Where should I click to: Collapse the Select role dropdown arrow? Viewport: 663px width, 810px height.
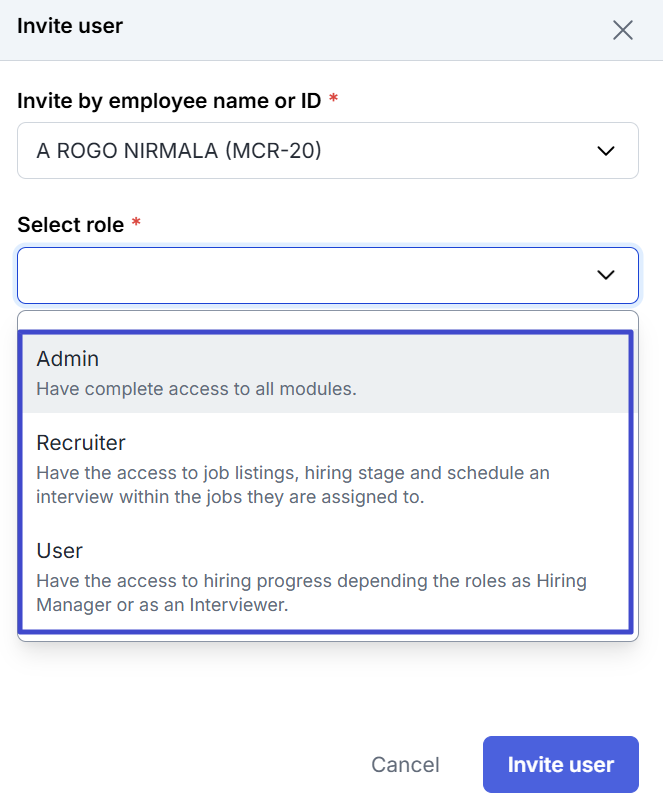coord(606,275)
